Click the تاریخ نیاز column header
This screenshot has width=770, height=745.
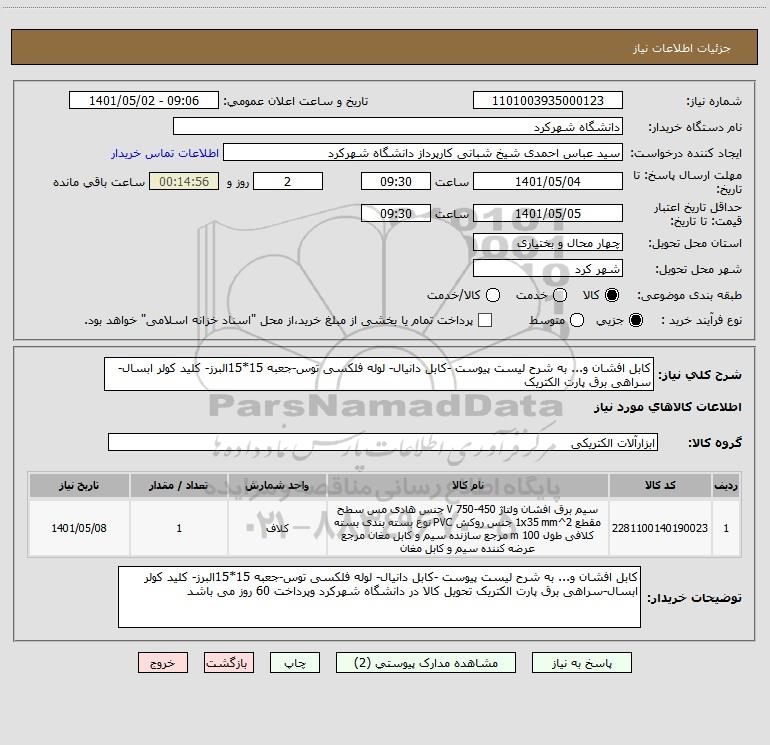point(79,485)
